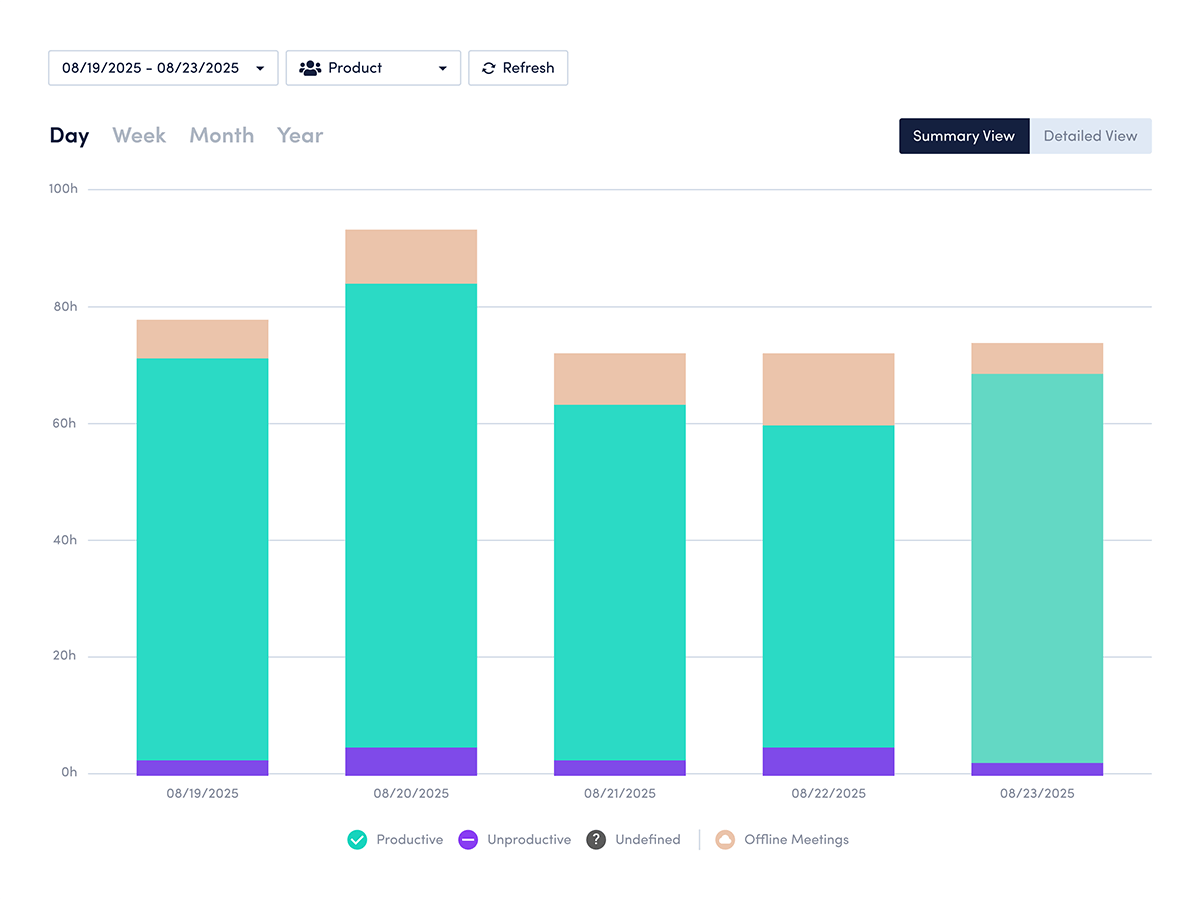
Task: Click the people icon inside the Product filter
Action: click(x=310, y=67)
